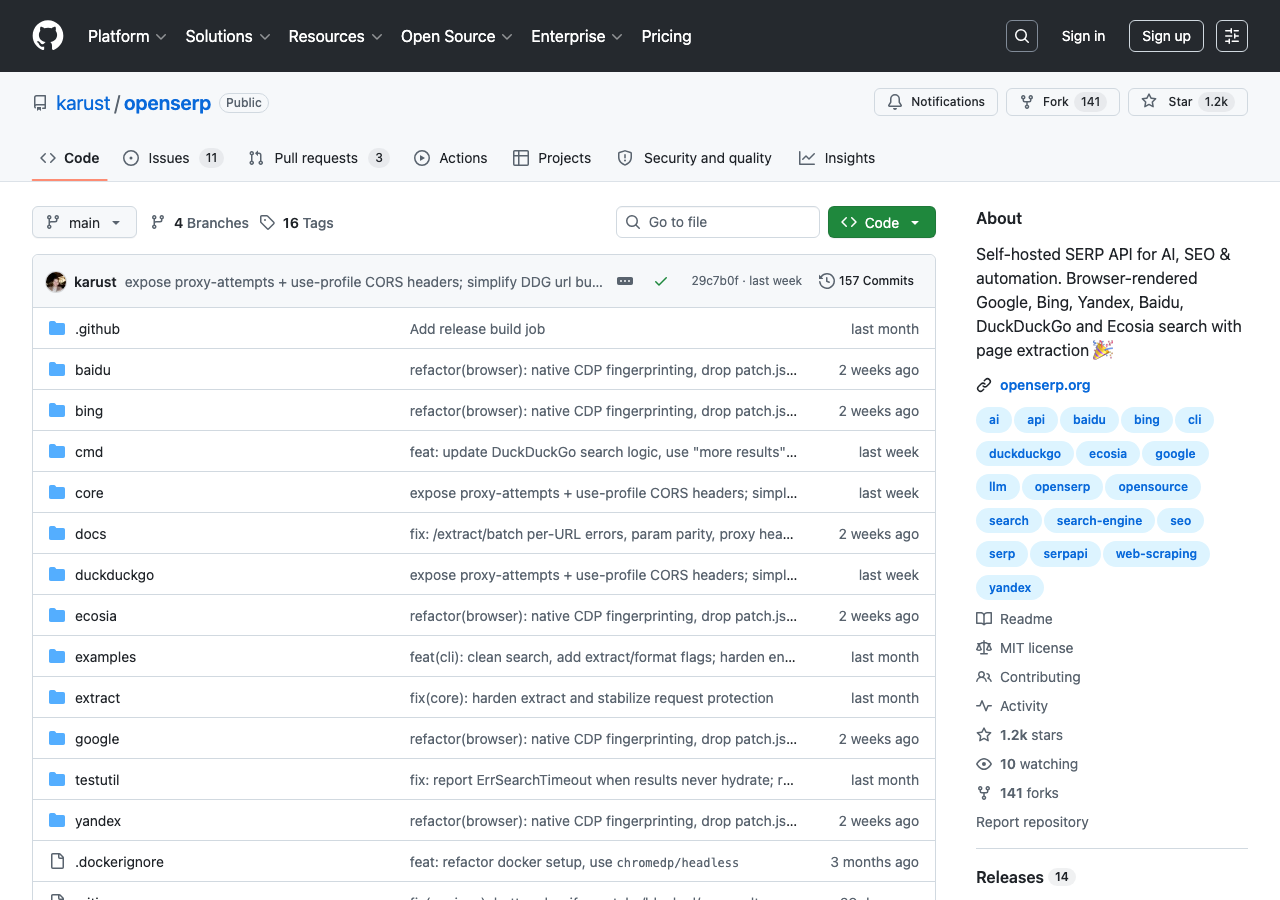Click the Readme book icon
This screenshot has height=900, width=1280.
tap(984, 619)
